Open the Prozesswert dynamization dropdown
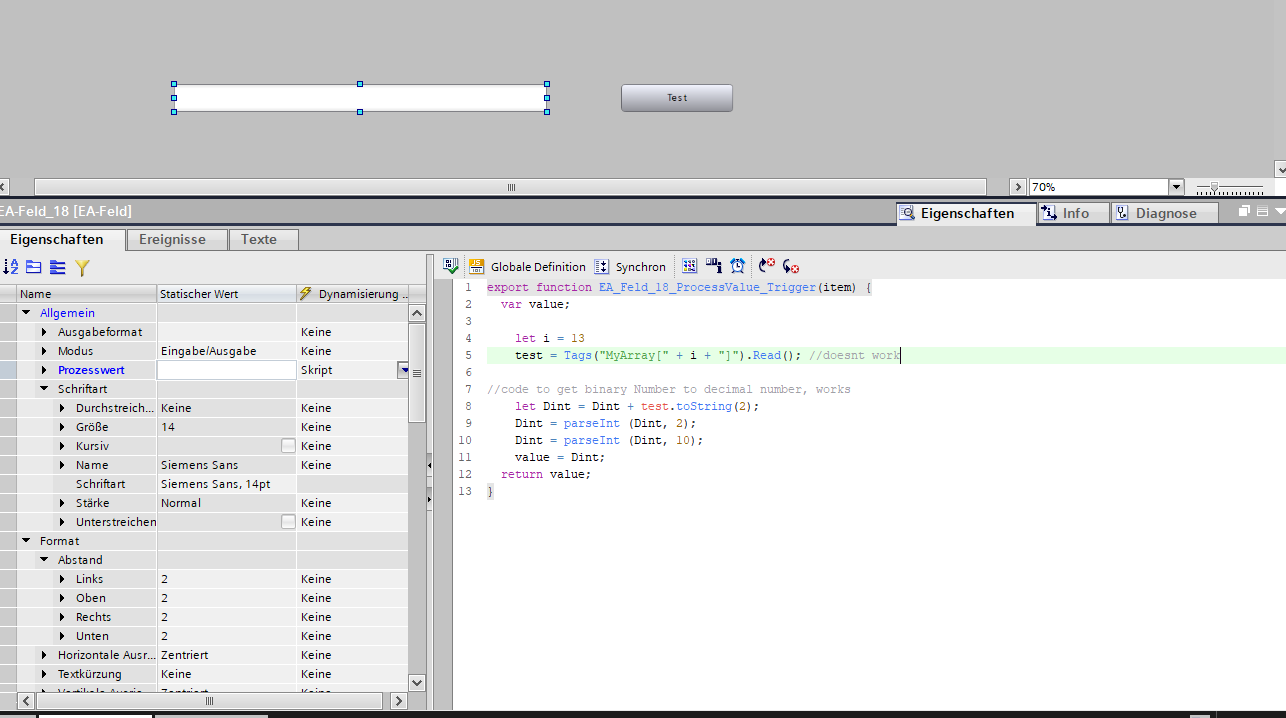This screenshot has height=718, width=1286. coord(404,370)
